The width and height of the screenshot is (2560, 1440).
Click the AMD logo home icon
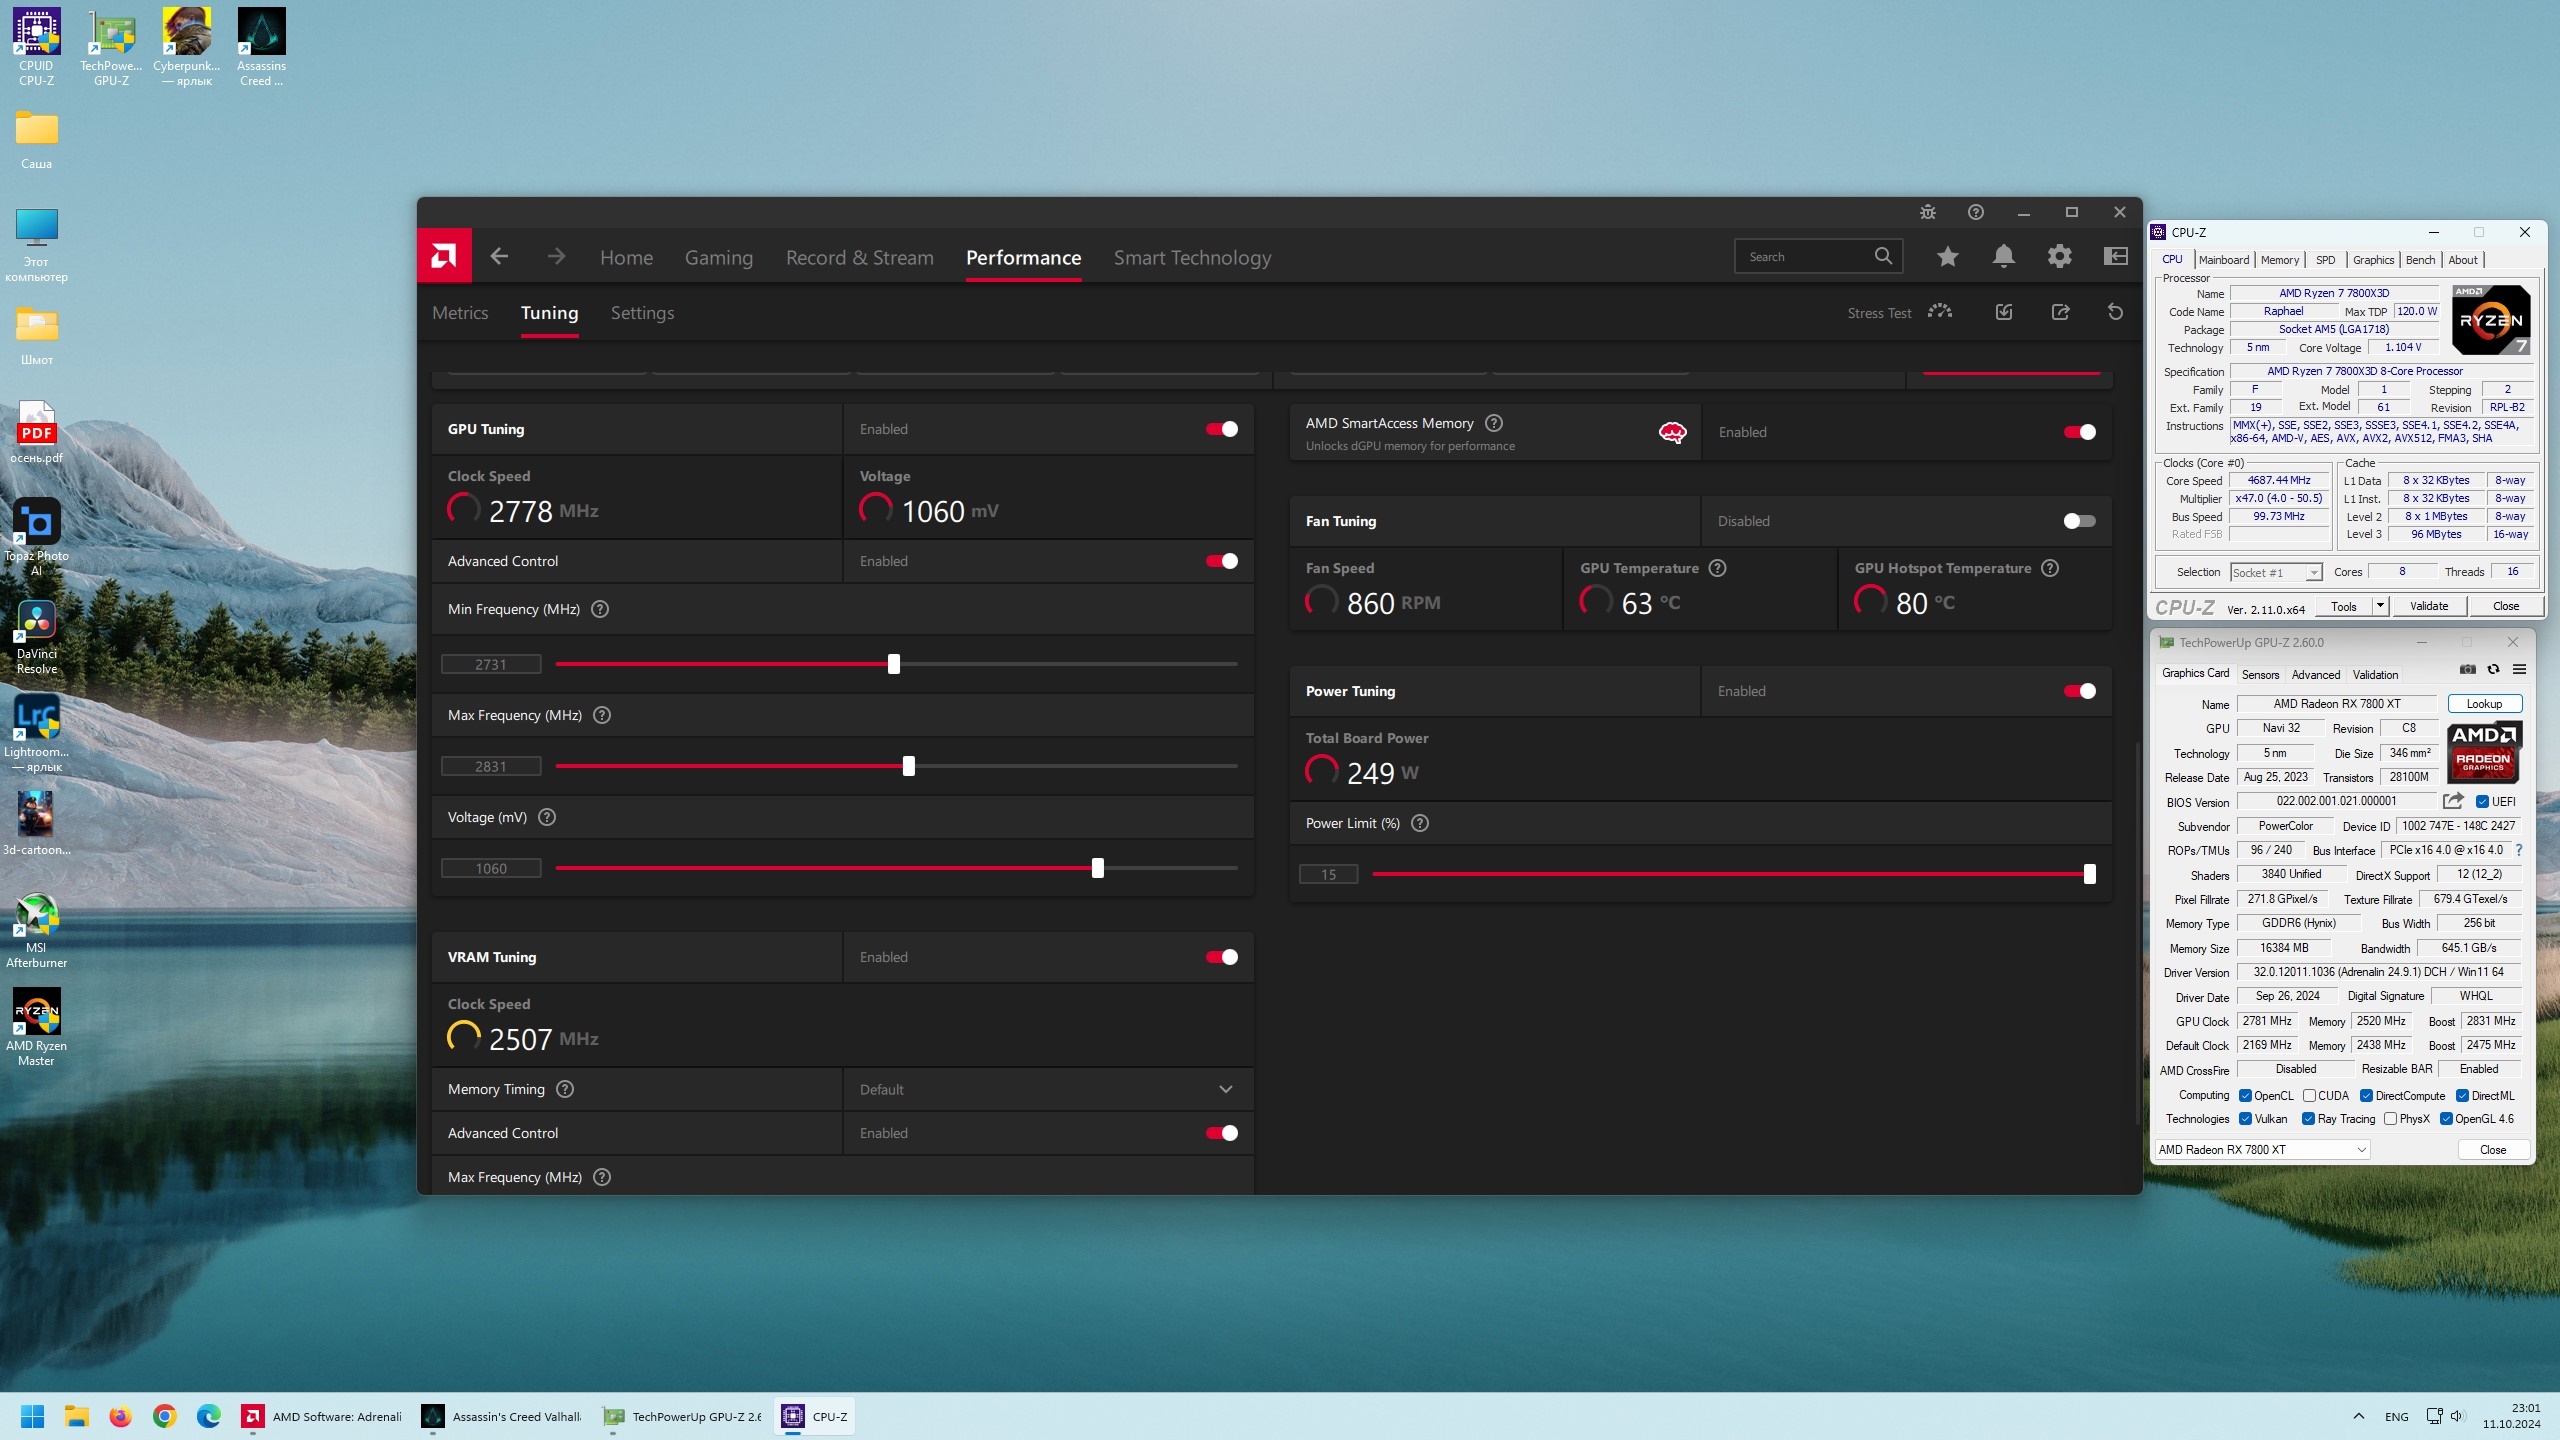pyautogui.click(x=444, y=257)
